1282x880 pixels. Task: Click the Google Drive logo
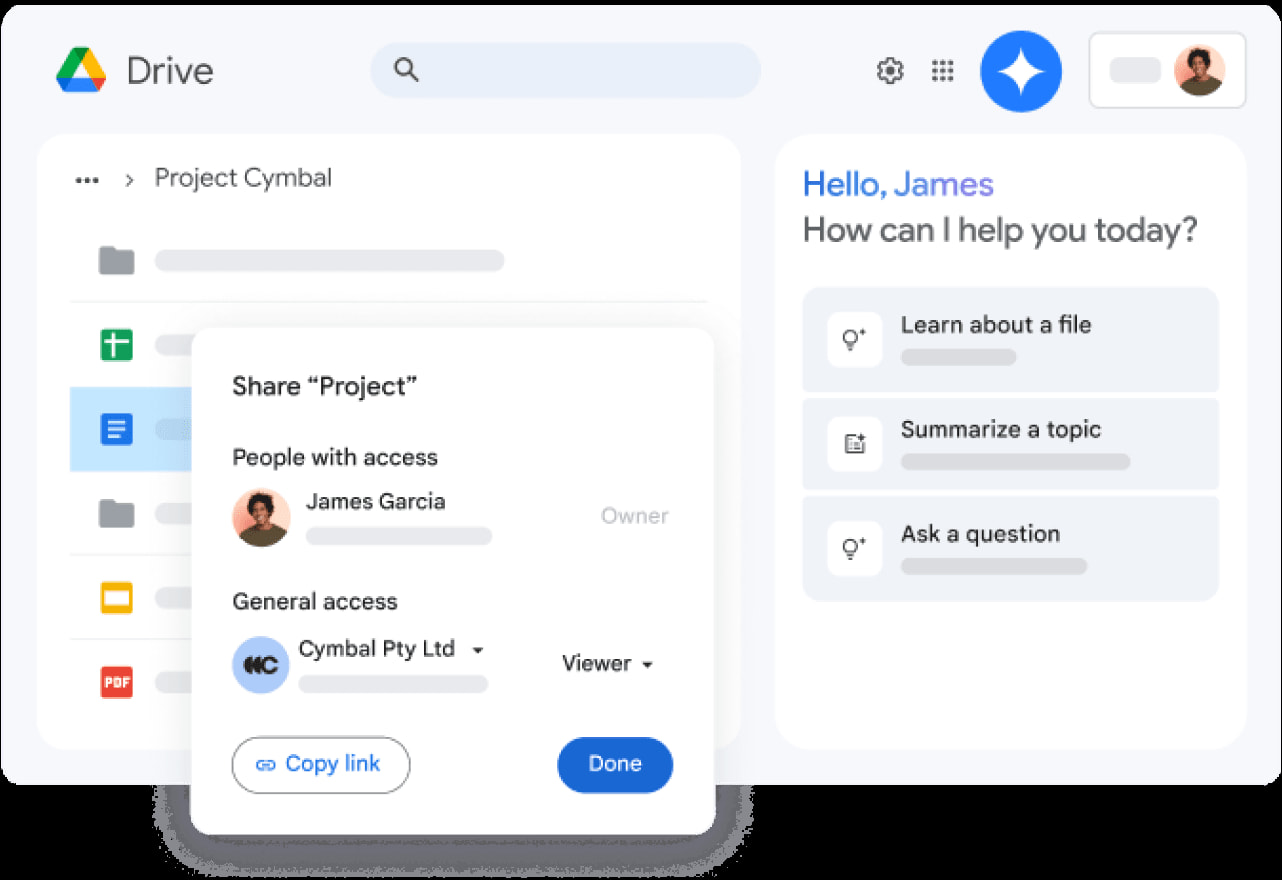click(81, 71)
